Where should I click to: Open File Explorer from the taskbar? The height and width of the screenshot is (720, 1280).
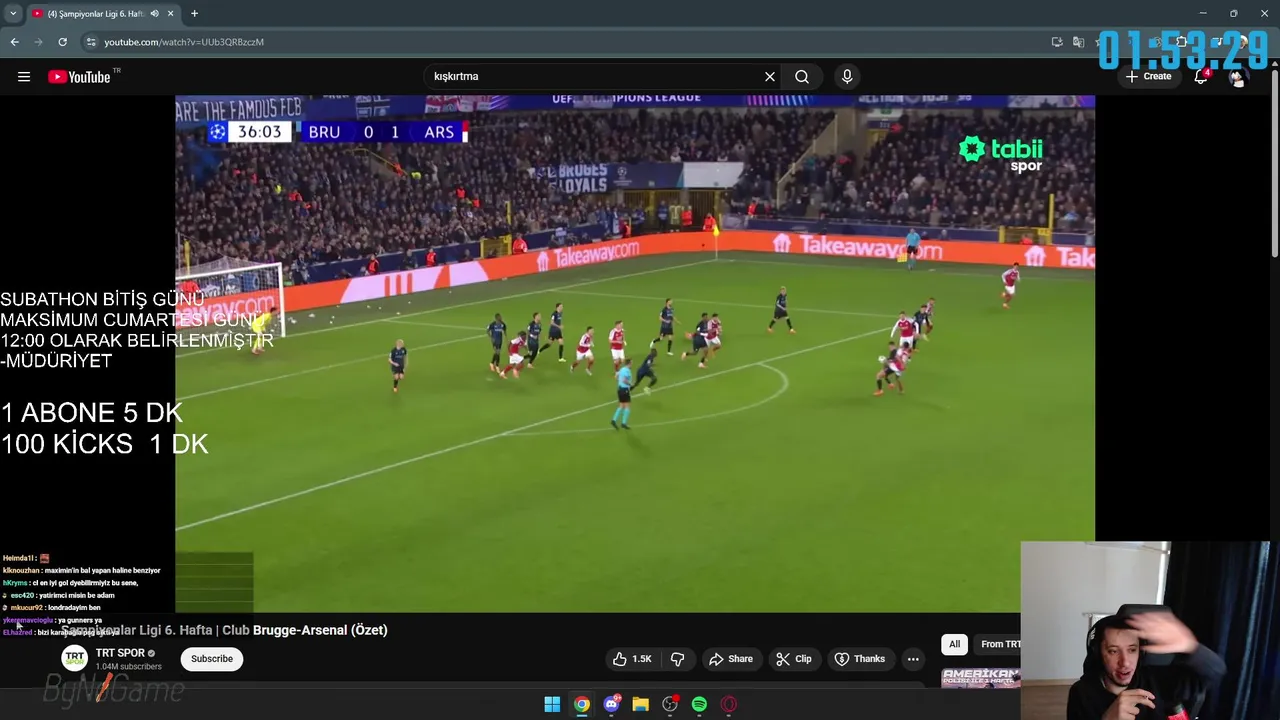(x=641, y=704)
